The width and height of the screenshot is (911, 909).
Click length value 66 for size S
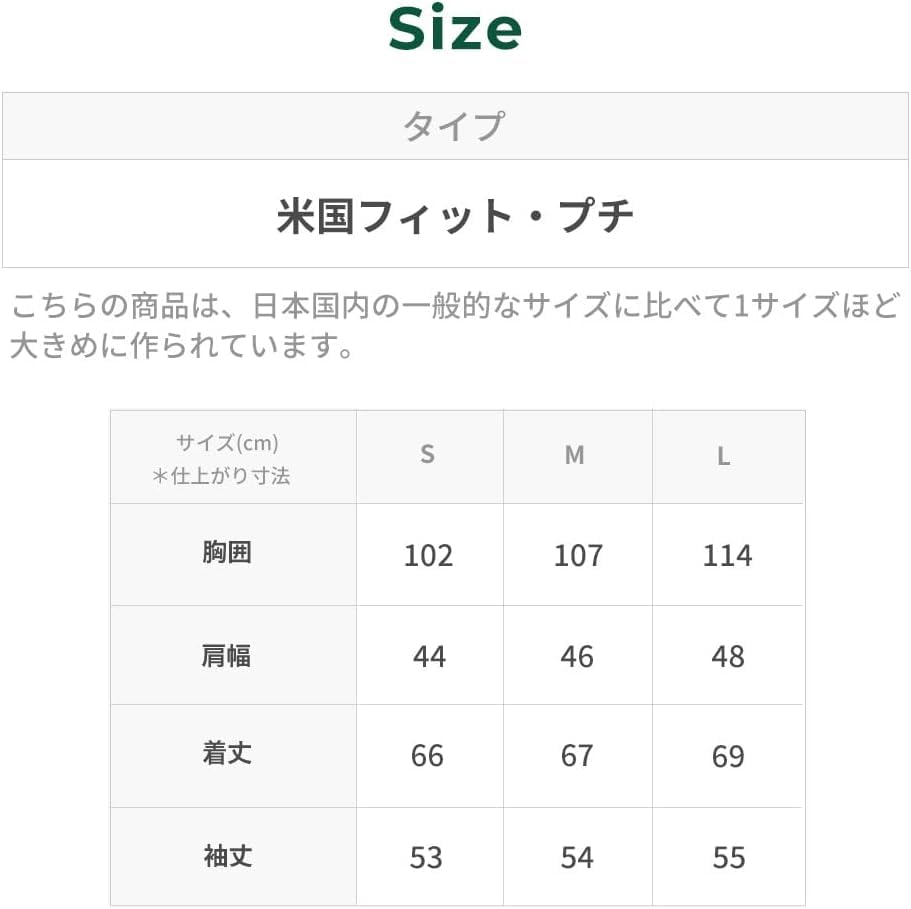tap(427, 756)
